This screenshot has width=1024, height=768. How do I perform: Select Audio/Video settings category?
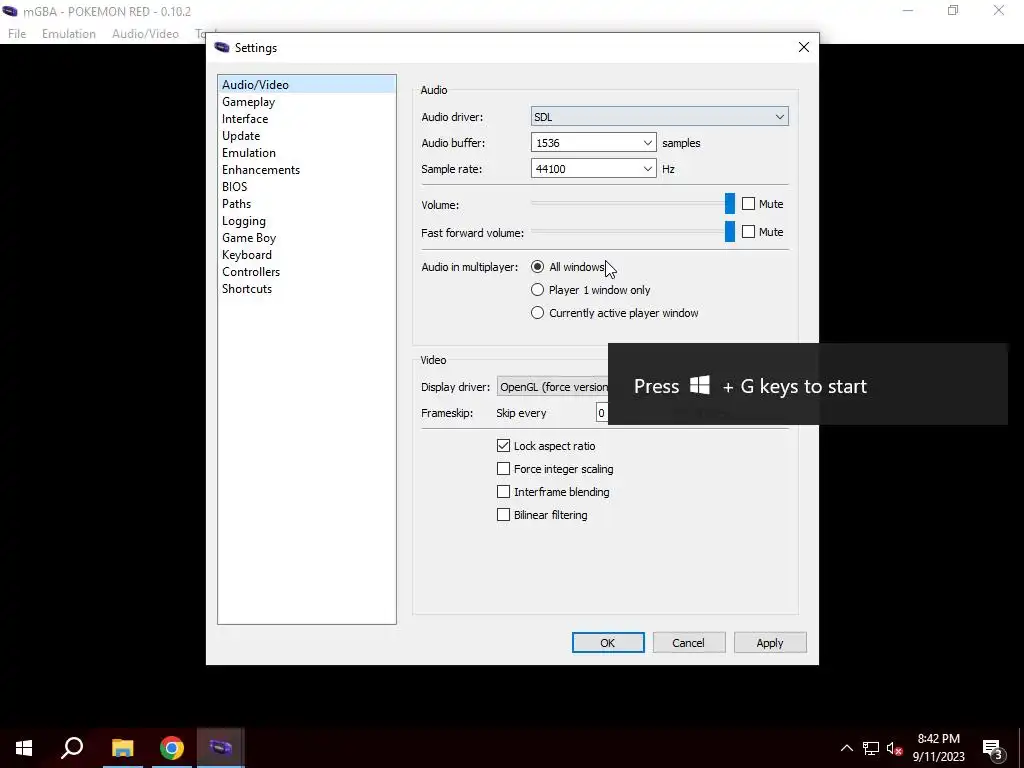pos(307,84)
